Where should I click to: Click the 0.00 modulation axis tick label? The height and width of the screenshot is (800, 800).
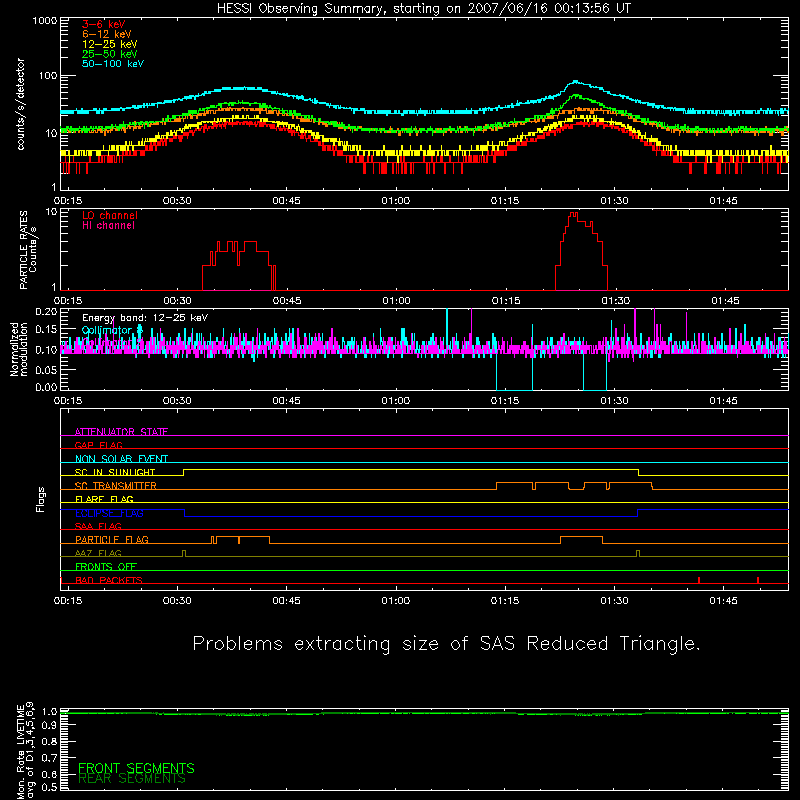point(46,387)
